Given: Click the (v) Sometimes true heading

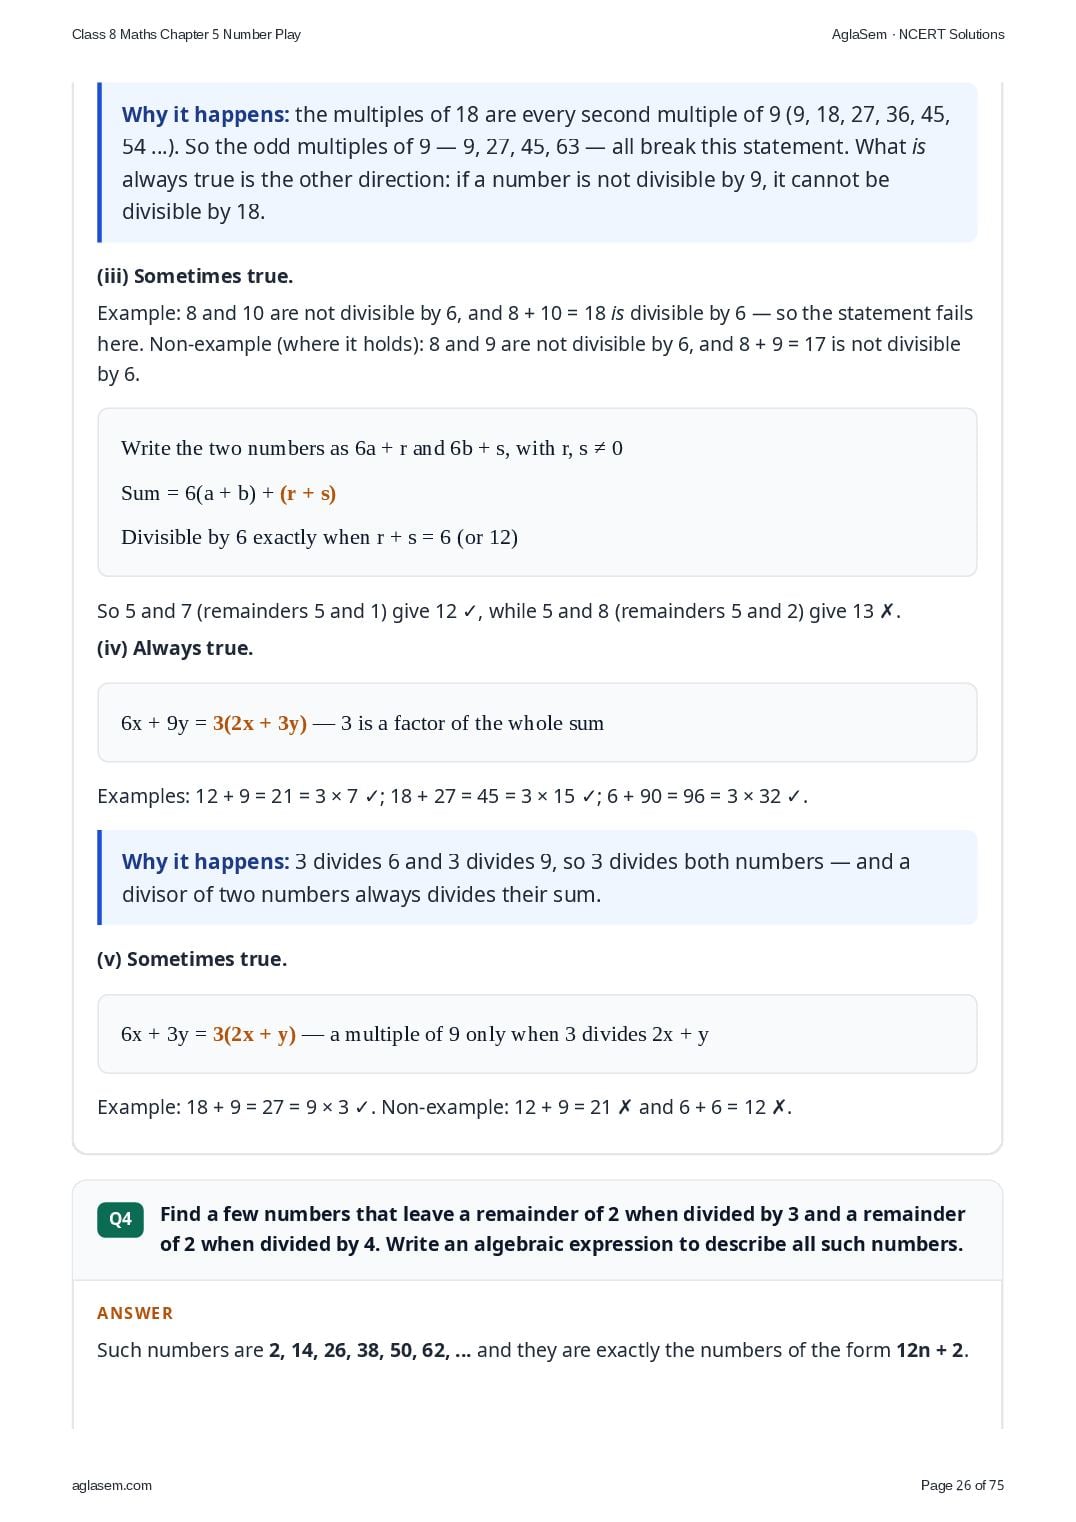Looking at the screenshot, I should 192,959.
